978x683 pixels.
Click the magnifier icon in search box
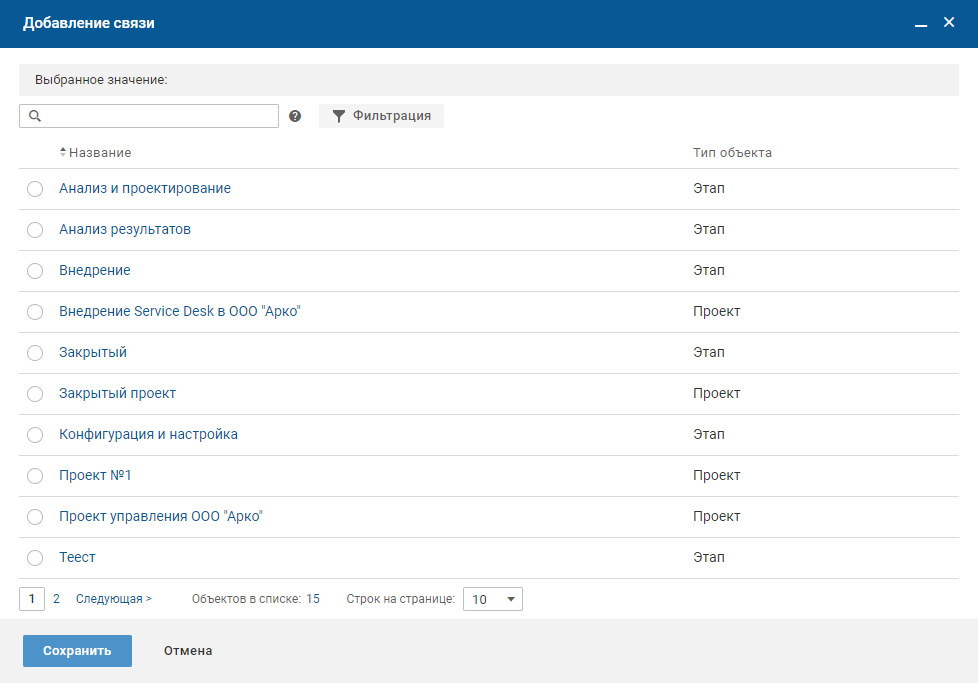(34, 116)
